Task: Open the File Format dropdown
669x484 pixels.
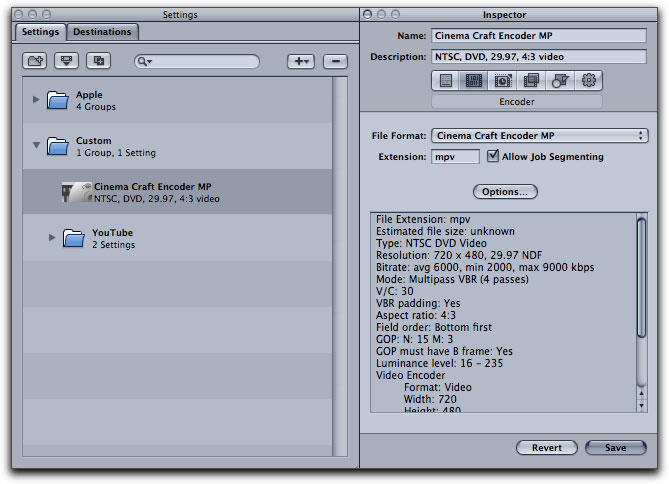Action: click(x=540, y=136)
